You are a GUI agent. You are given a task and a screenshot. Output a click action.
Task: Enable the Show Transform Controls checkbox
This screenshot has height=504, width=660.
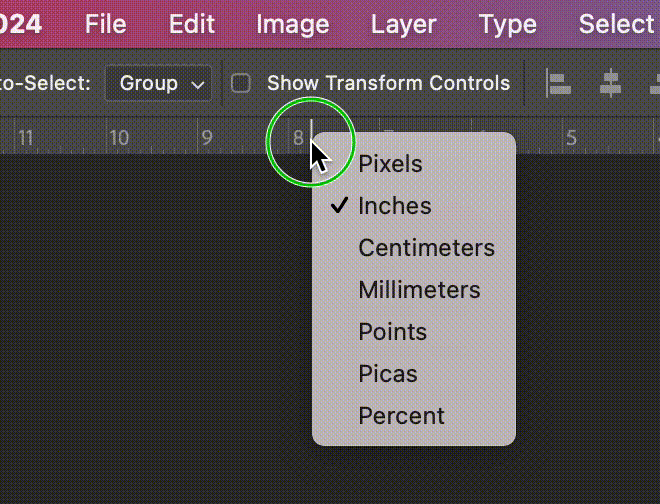pyautogui.click(x=241, y=83)
